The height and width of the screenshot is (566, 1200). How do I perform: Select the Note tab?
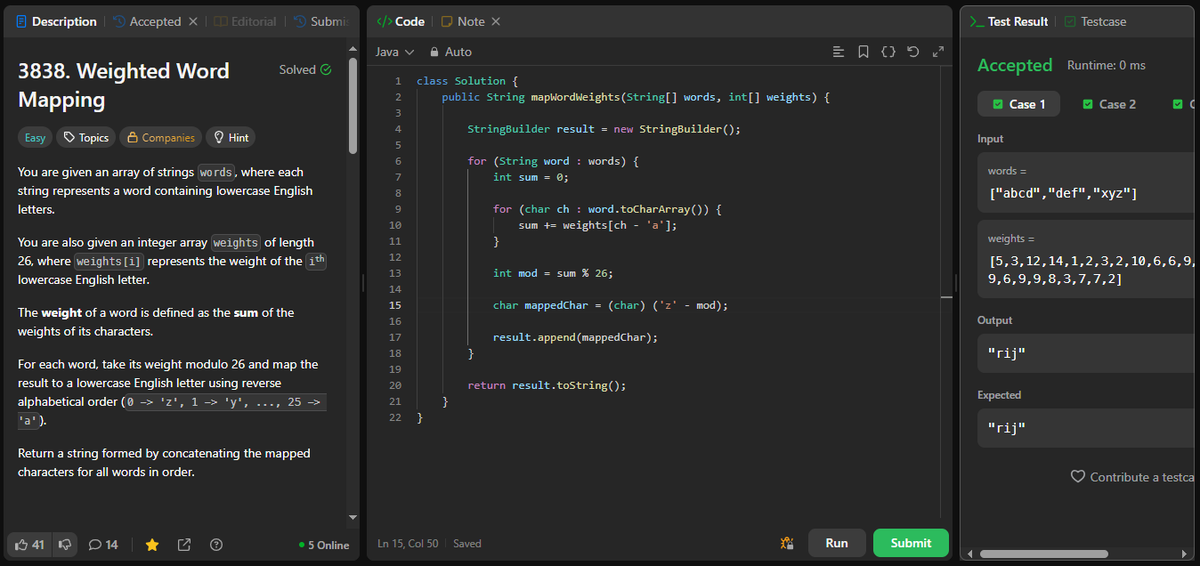(464, 21)
